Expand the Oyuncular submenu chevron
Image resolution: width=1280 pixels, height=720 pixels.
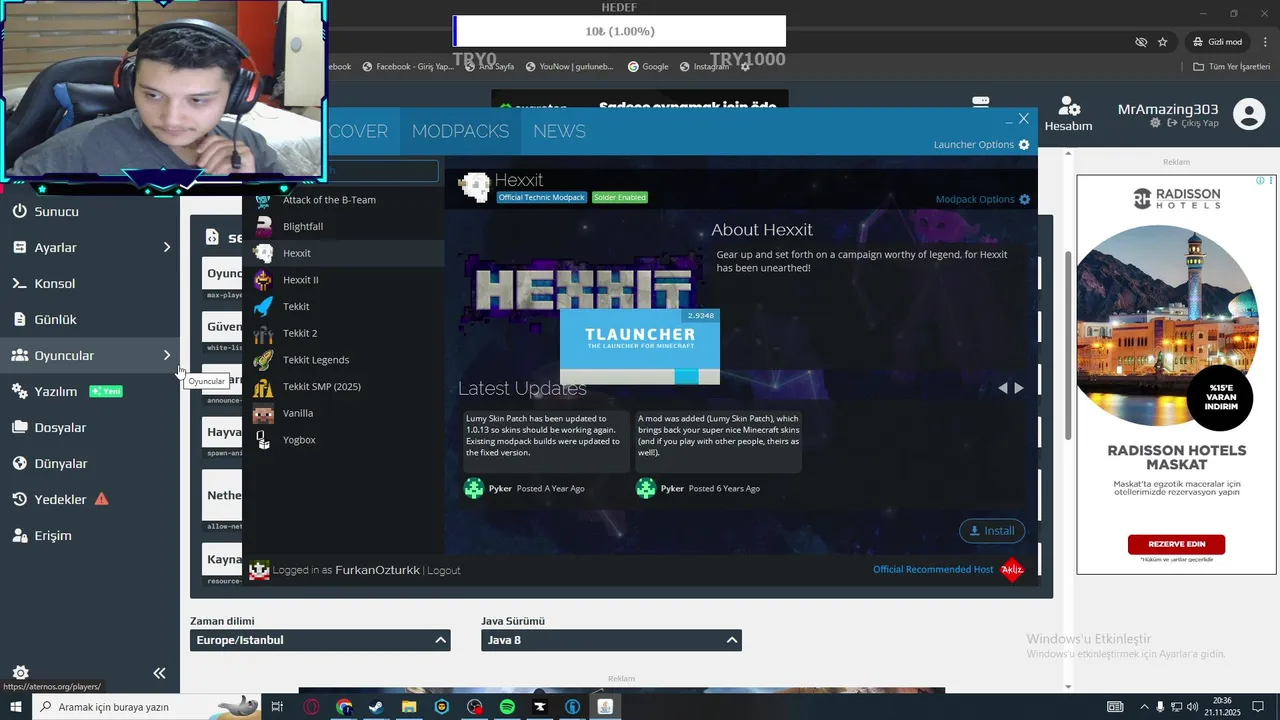[x=167, y=355]
